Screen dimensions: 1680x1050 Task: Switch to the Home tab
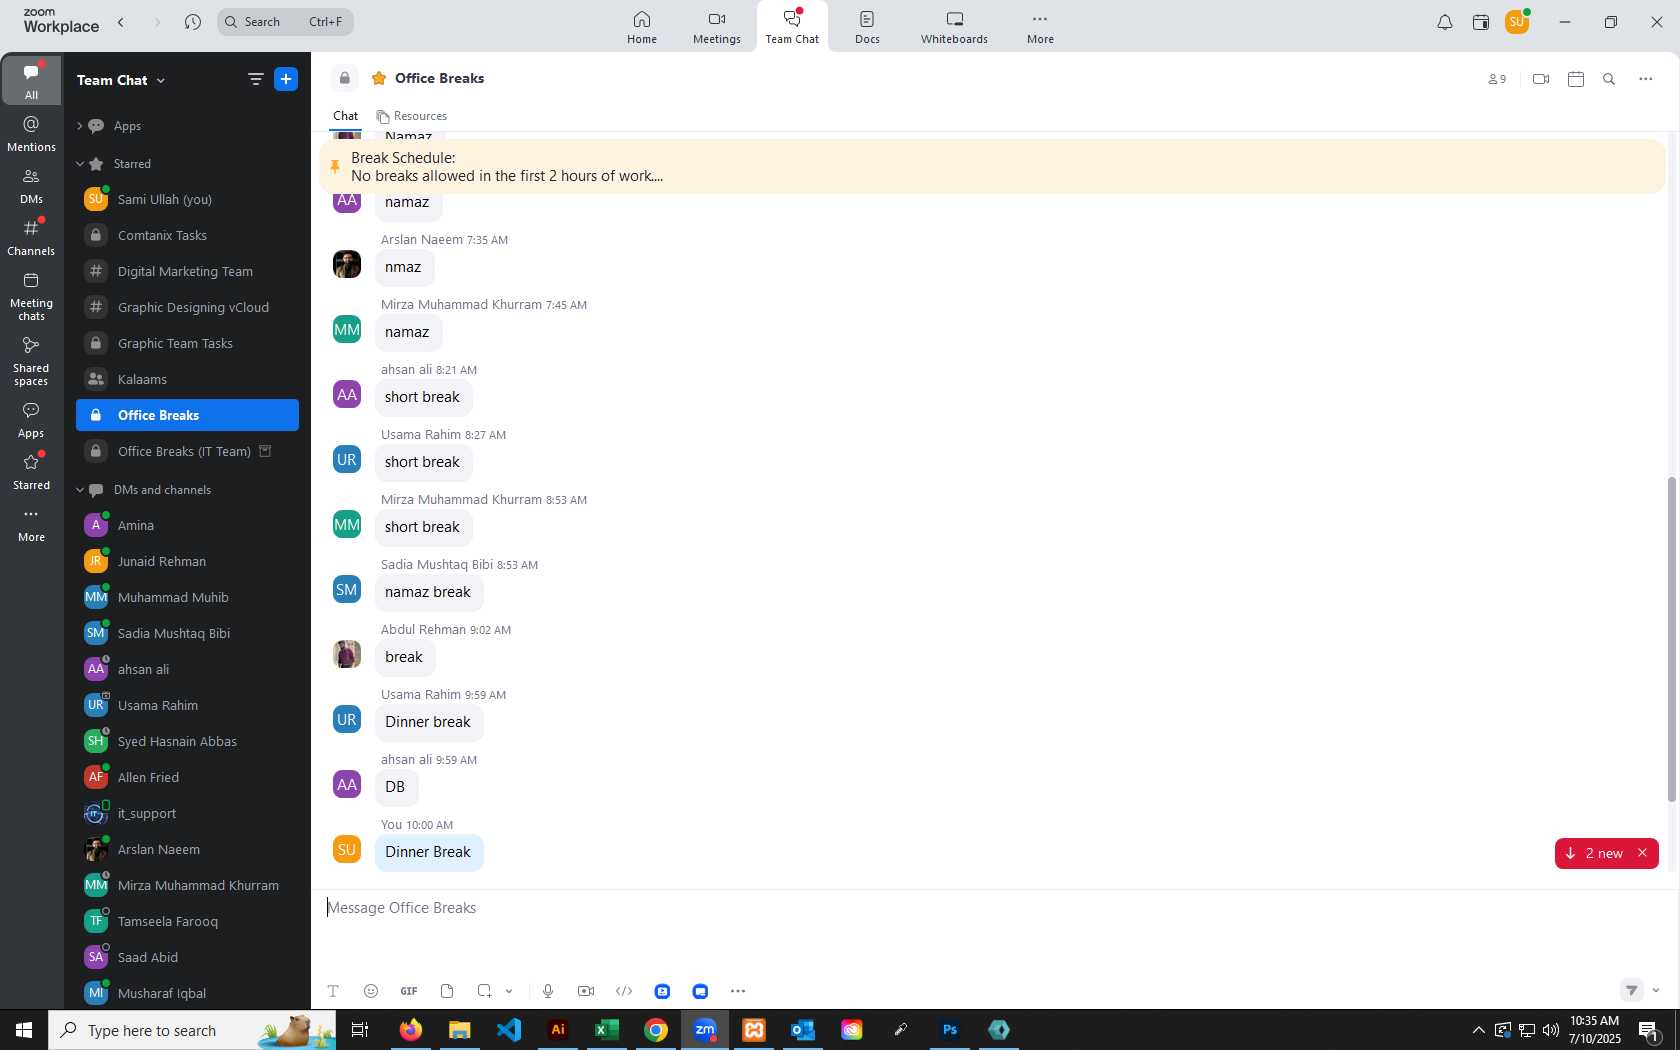(642, 27)
